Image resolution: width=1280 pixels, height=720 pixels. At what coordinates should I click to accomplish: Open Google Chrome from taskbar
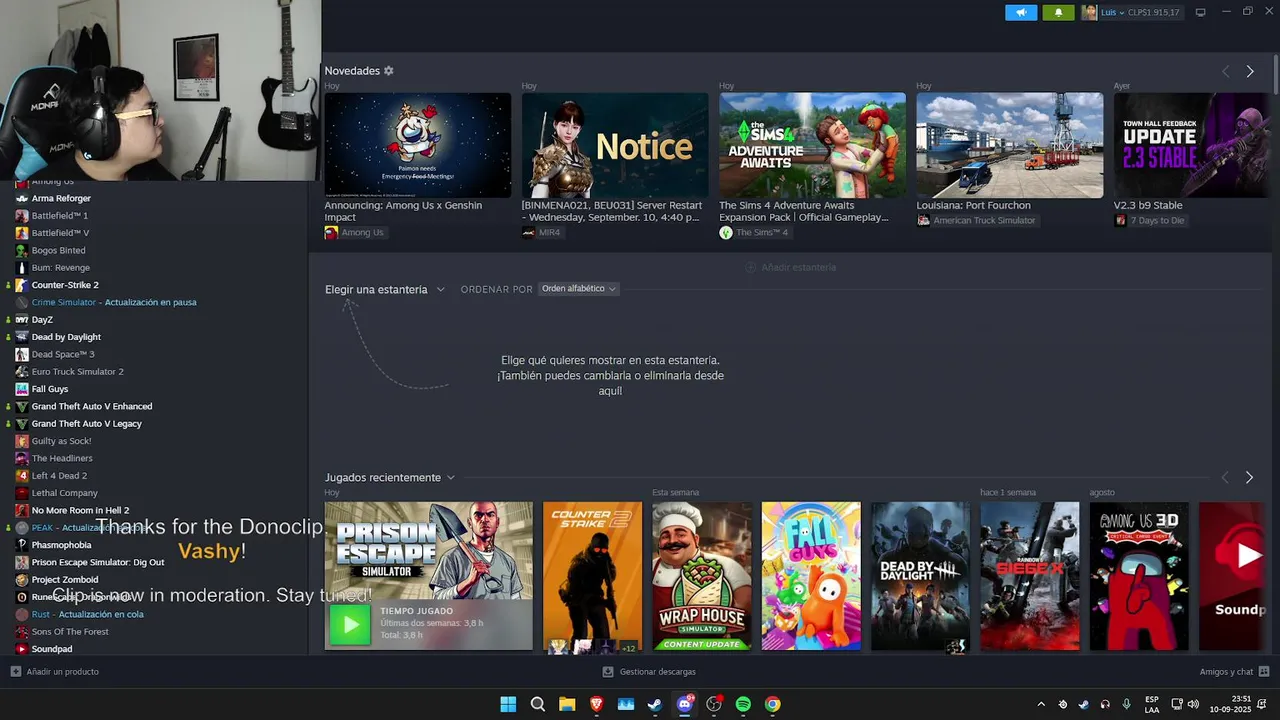coord(773,704)
